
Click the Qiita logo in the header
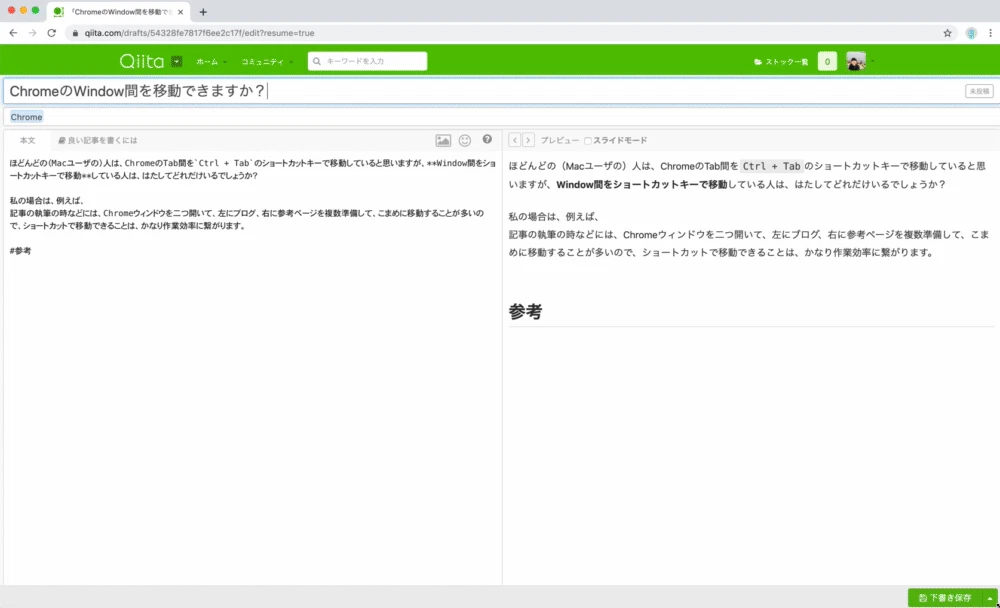pos(142,61)
